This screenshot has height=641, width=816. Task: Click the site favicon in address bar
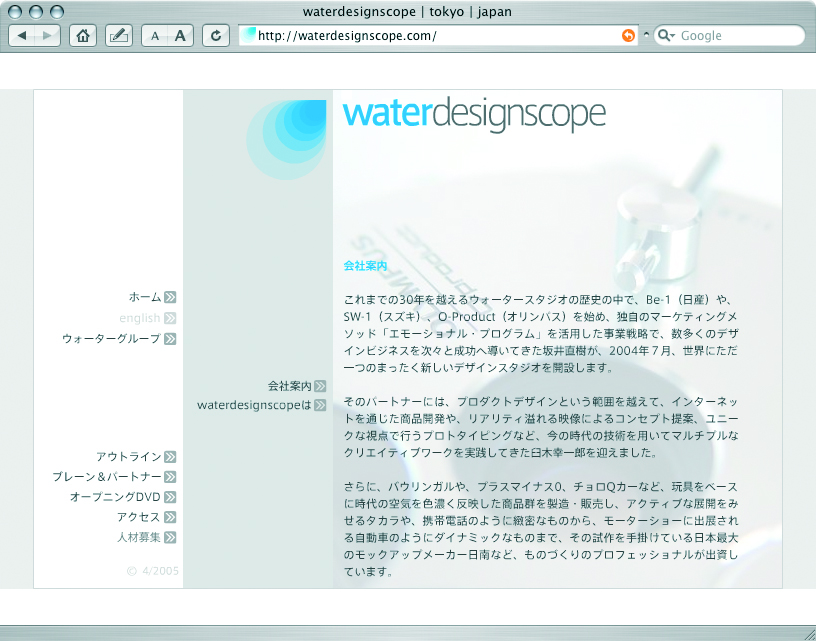tap(249, 35)
